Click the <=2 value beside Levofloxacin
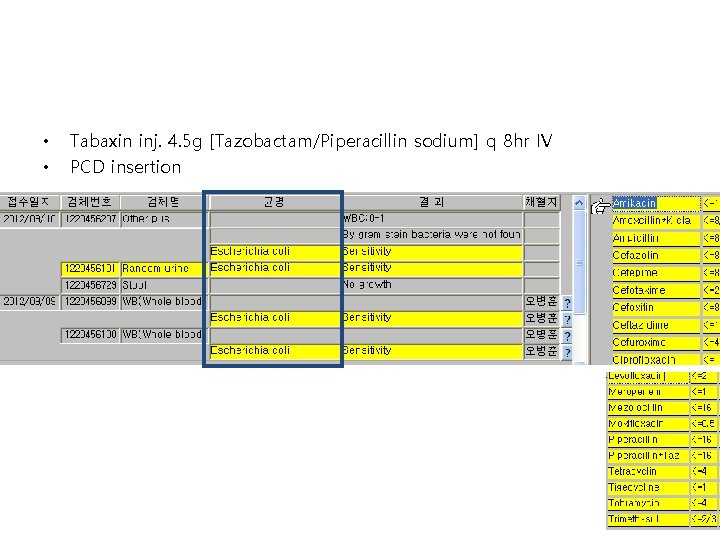 [x=704, y=376]
